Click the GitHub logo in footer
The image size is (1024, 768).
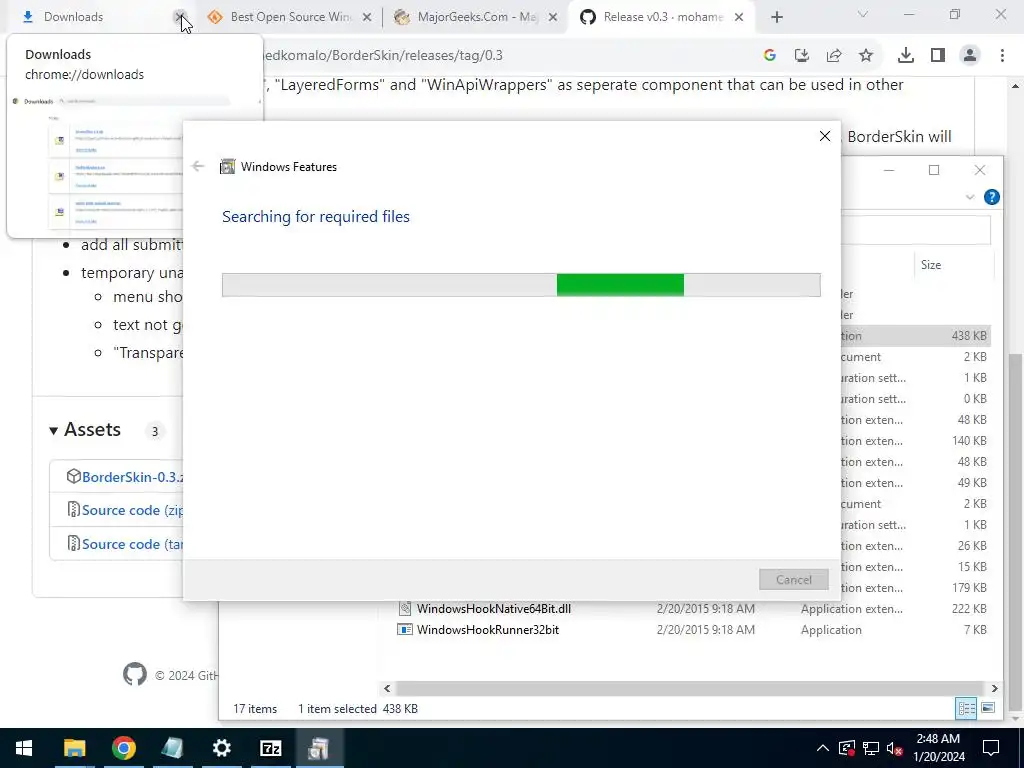coord(135,675)
